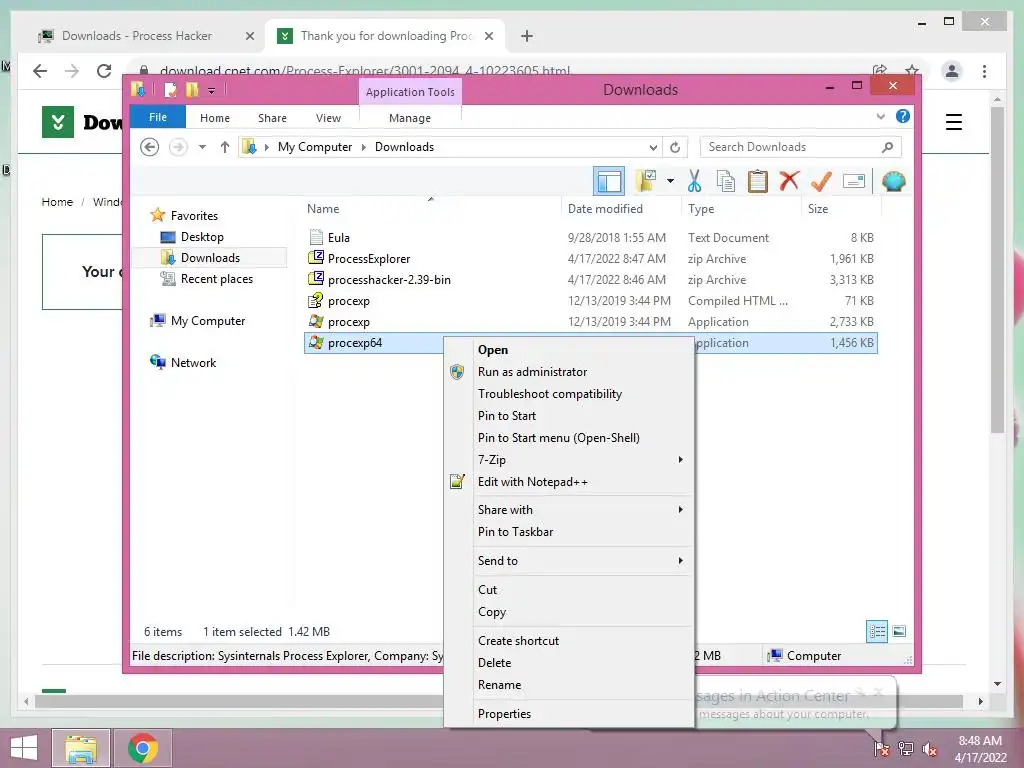Select the ProcessExplorer zip archive

[x=369, y=259]
